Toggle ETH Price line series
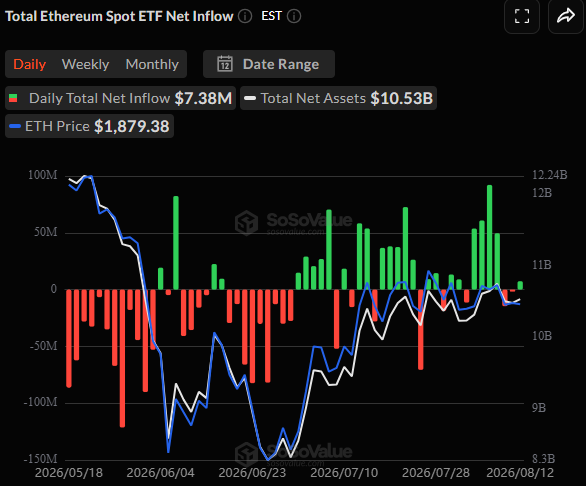586x486 pixels. pos(89,126)
